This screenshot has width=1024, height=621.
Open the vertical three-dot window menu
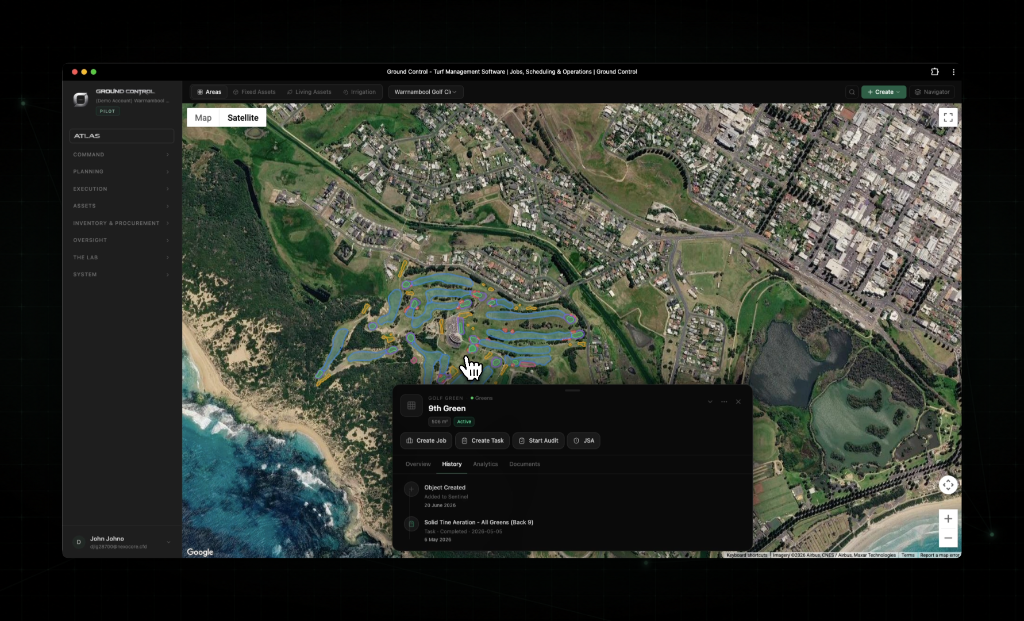coord(953,72)
